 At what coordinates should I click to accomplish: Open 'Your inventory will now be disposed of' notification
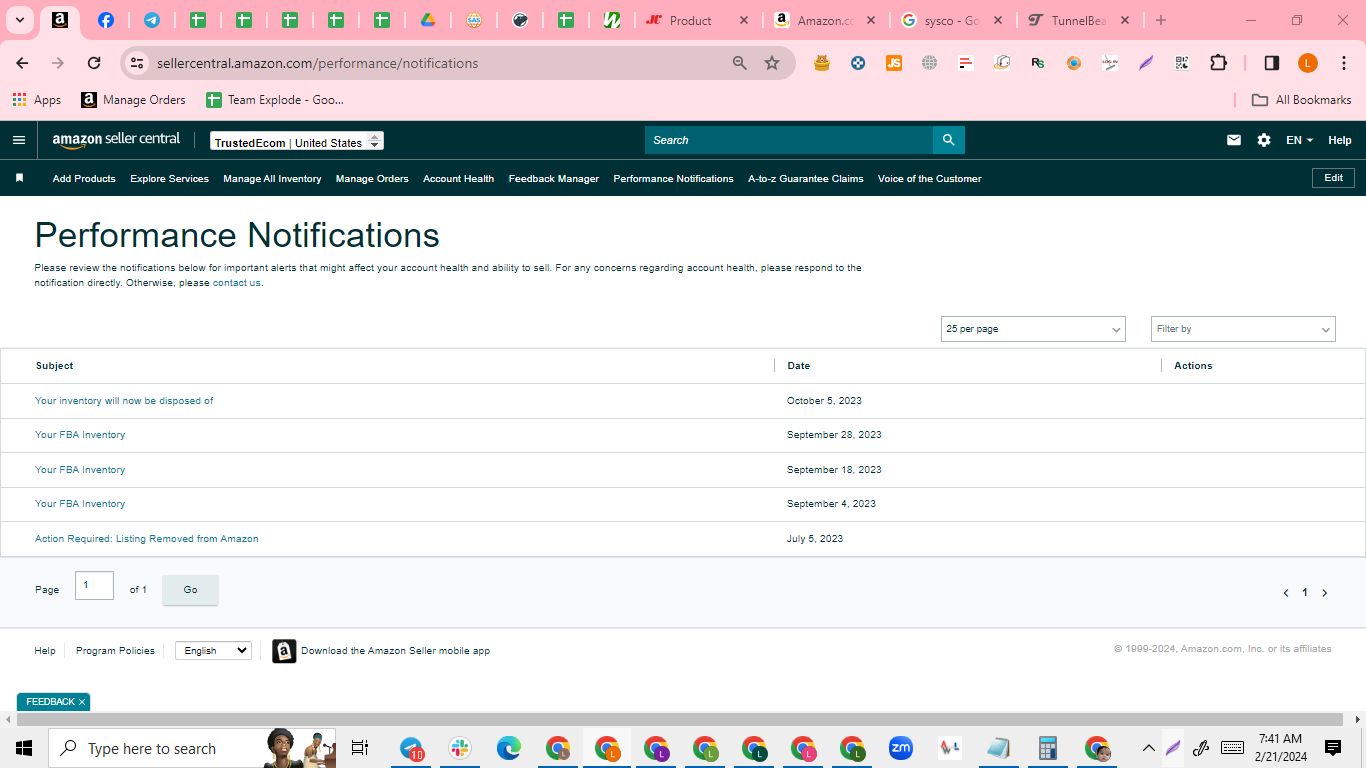[124, 401]
